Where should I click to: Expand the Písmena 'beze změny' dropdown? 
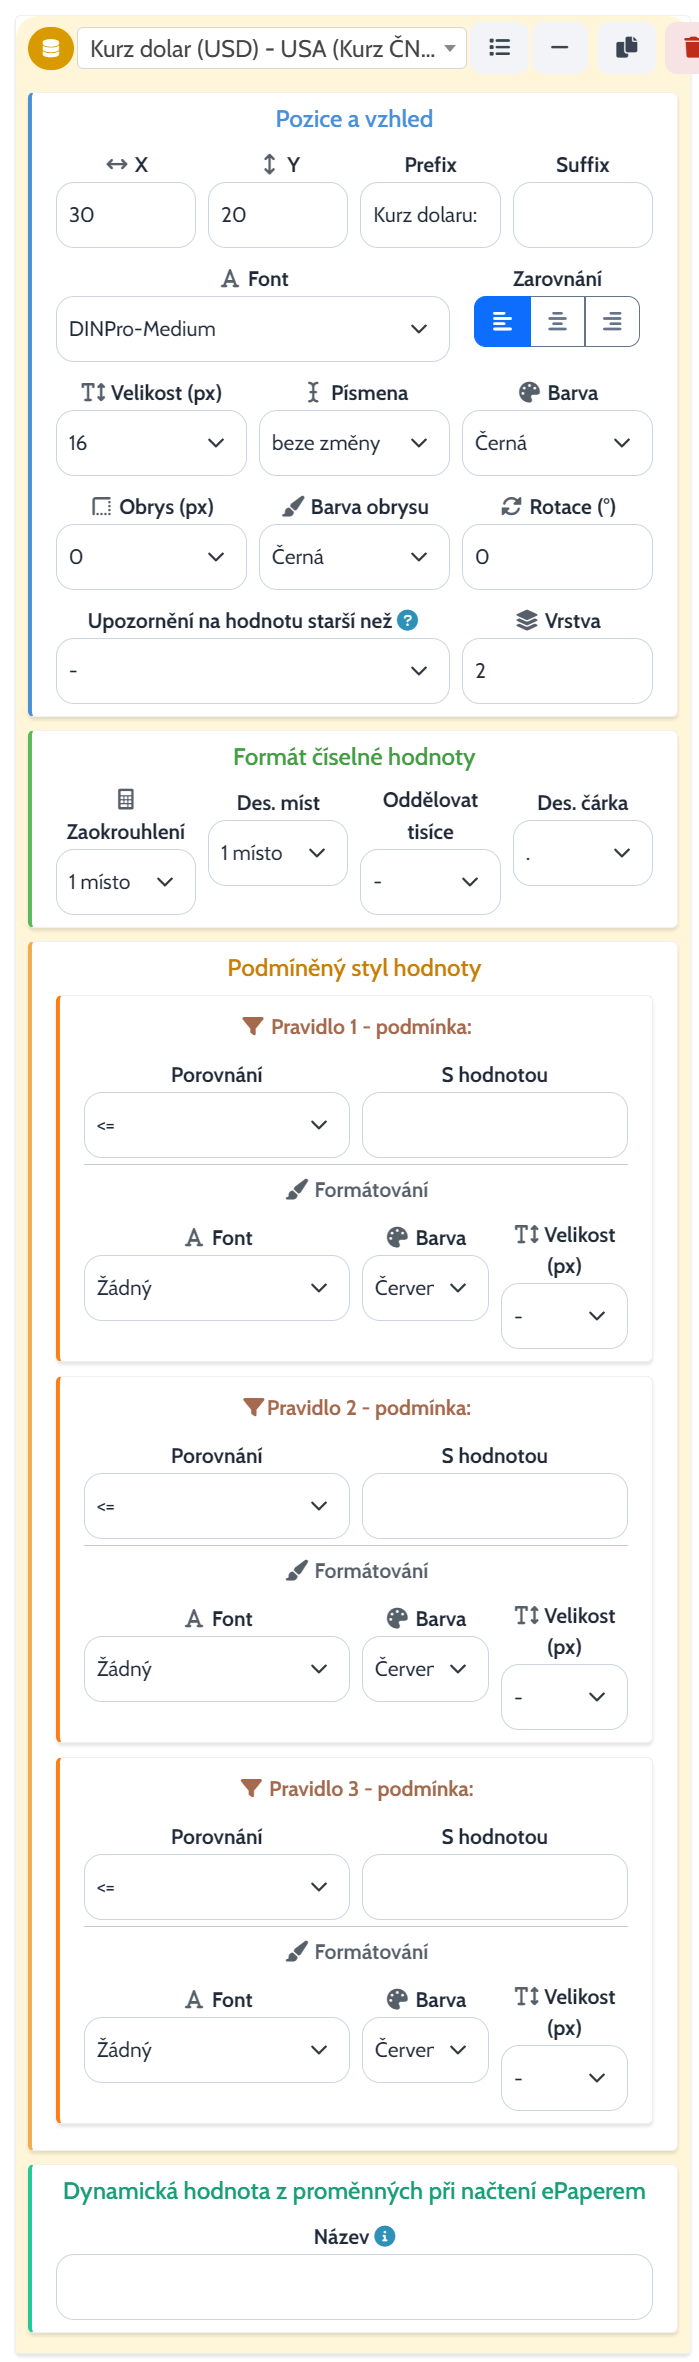[354, 443]
